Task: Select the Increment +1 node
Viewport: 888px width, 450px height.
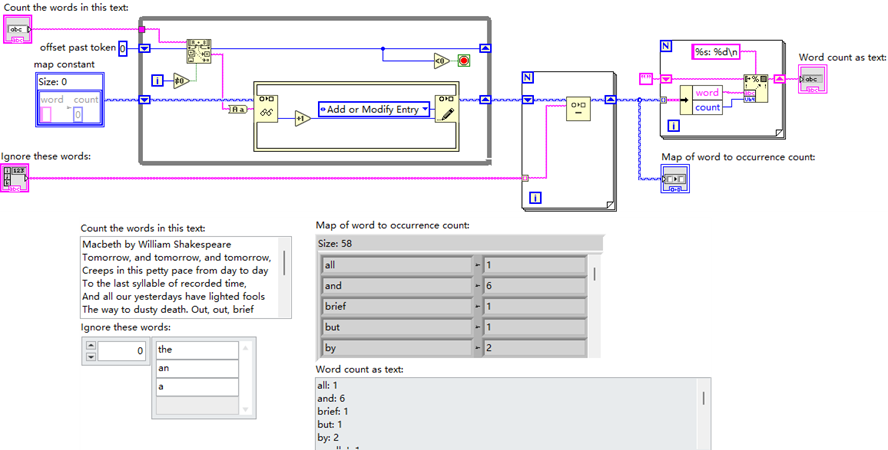Action: point(303,119)
